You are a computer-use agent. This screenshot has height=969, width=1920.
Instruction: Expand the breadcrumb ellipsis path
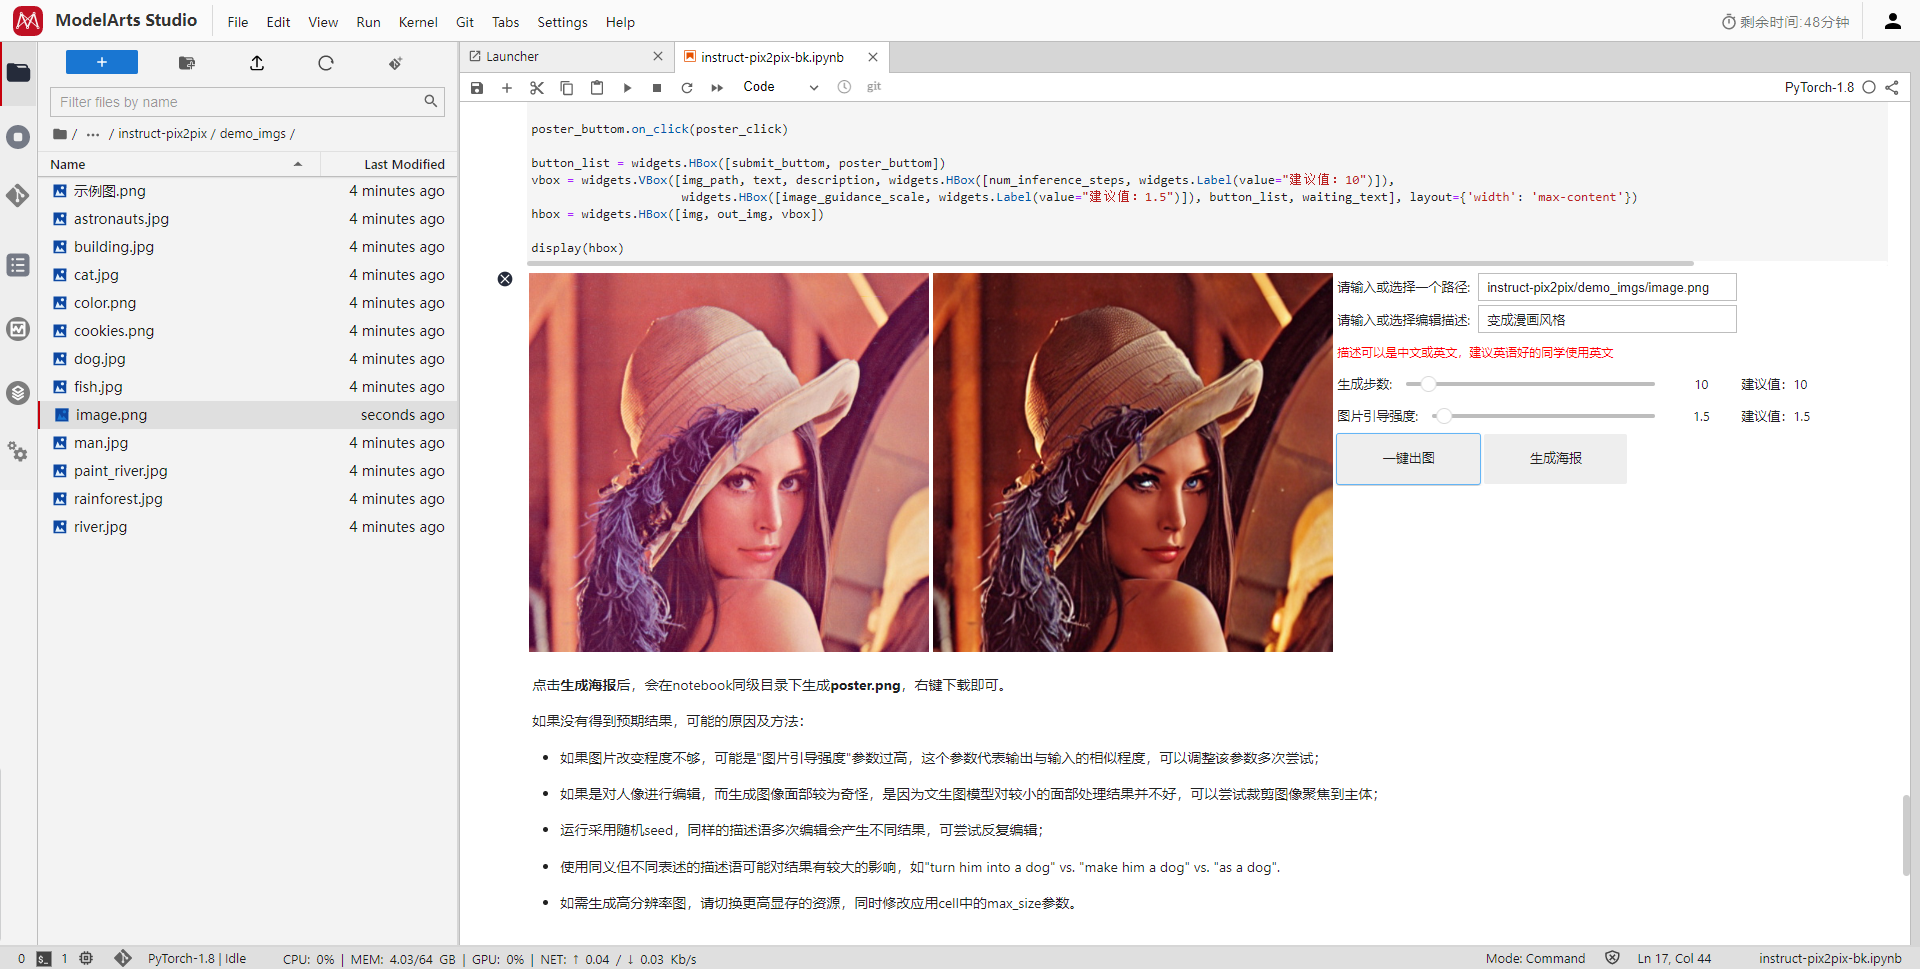click(x=93, y=134)
